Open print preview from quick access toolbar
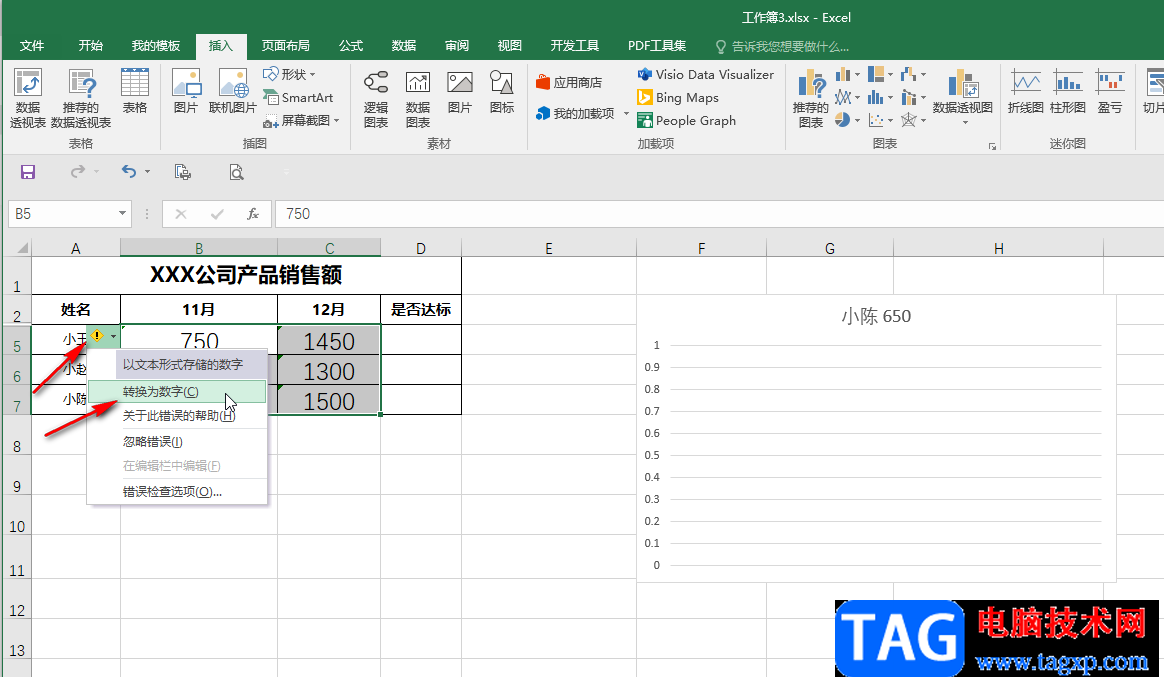1164x677 pixels. [x=236, y=172]
